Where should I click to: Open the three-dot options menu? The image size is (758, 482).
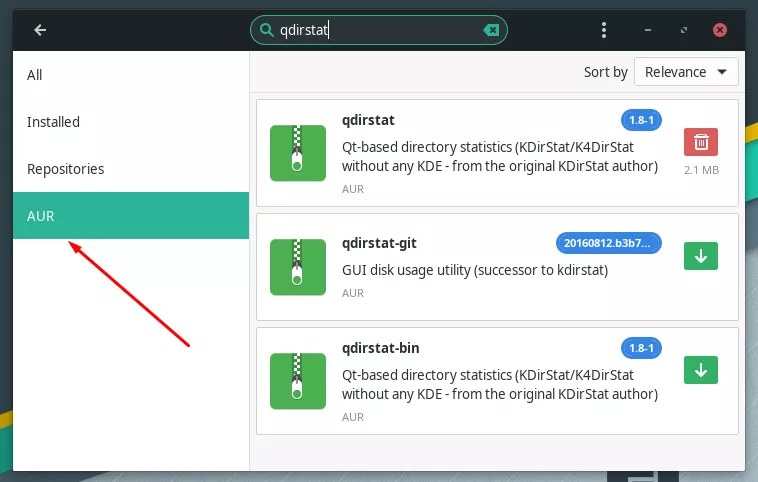(x=604, y=30)
